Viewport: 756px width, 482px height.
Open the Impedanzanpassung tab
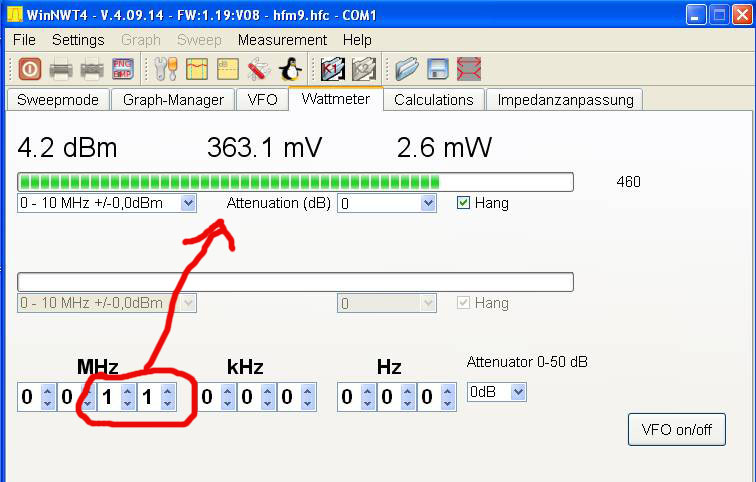pos(565,99)
